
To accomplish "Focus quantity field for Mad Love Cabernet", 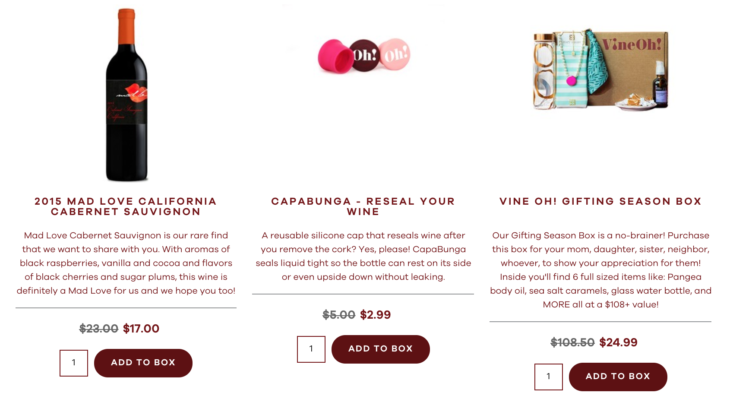I will [x=73, y=363].
